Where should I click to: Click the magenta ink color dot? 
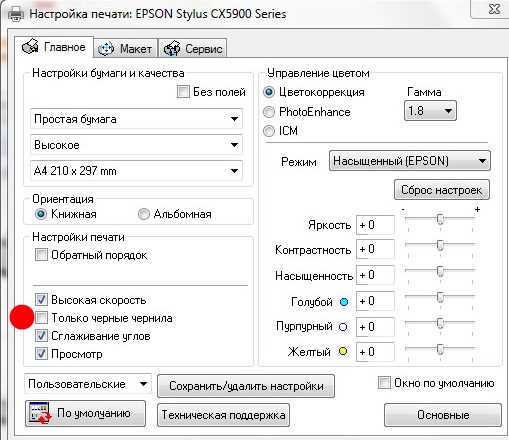[x=343, y=327]
